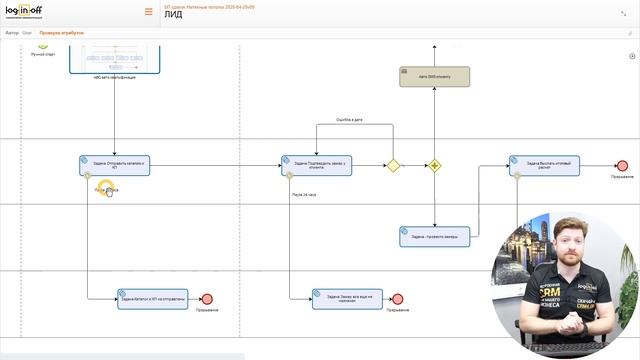The width and height of the screenshot is (640, 360).
Task: Click task icon on 'Отправить каталоги и КП' node
Action: pyautogui.click(x=84, y=160)
